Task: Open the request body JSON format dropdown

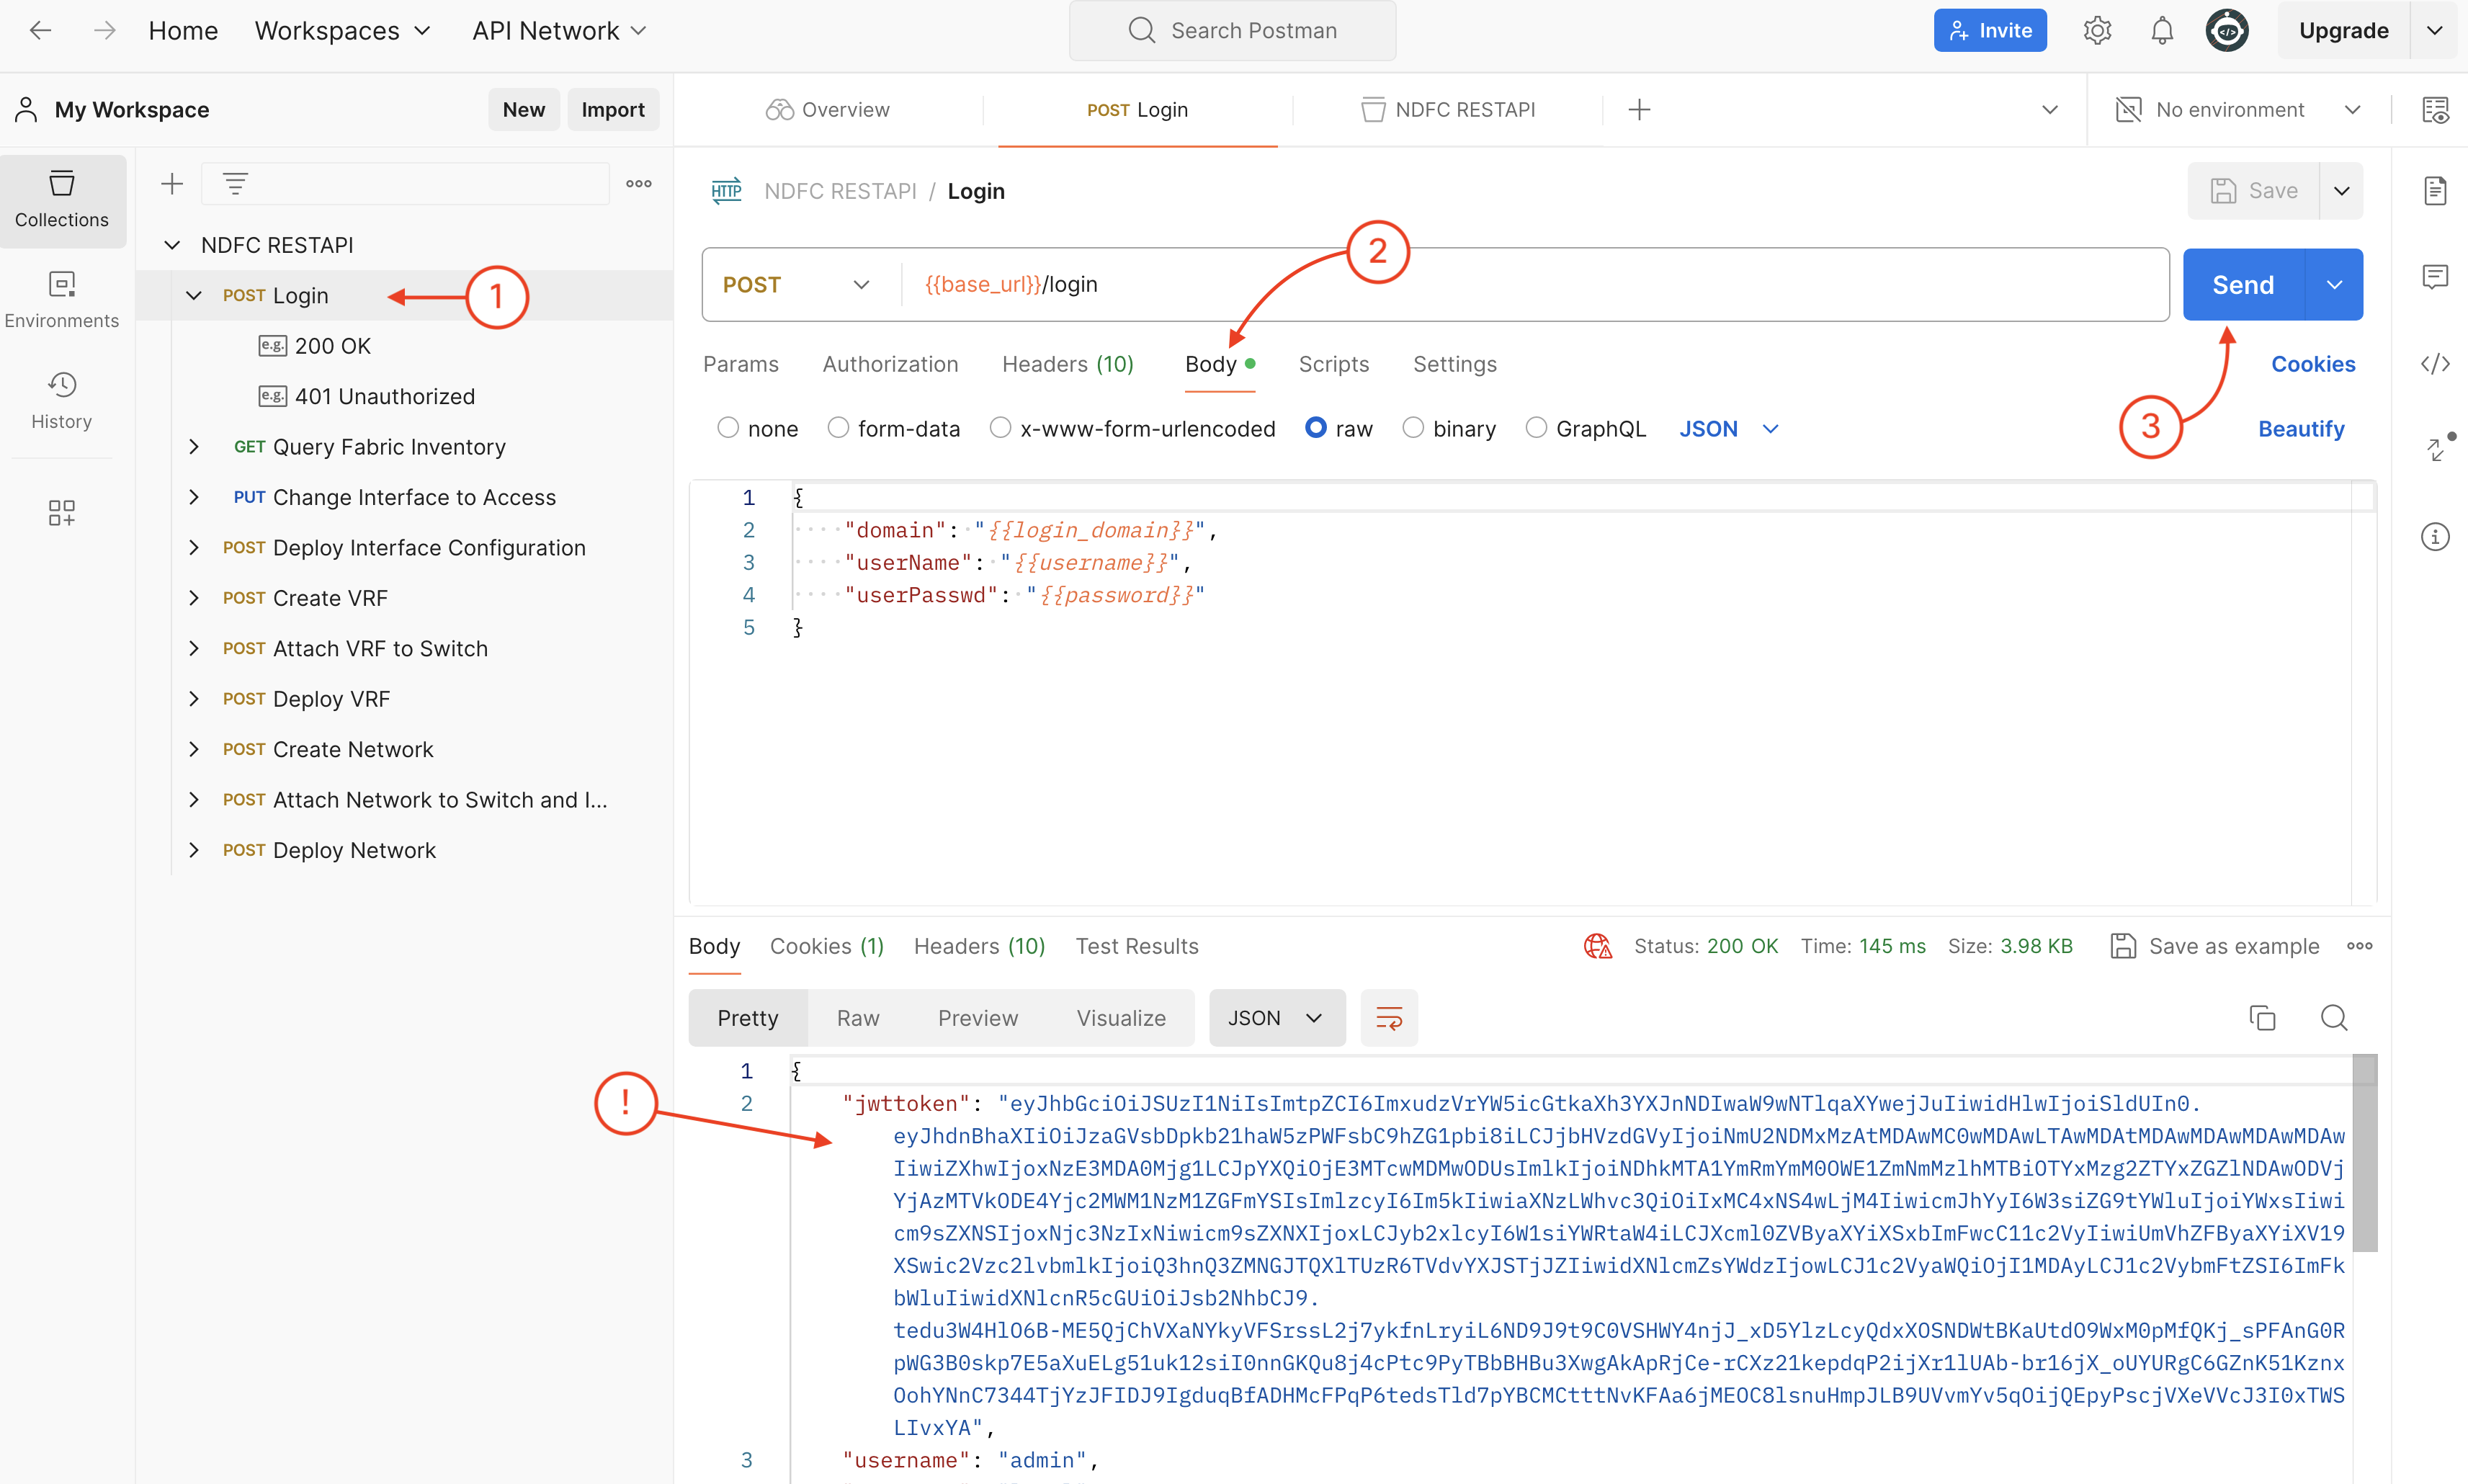Action: pyautogui.click(x=1729, y=428)
